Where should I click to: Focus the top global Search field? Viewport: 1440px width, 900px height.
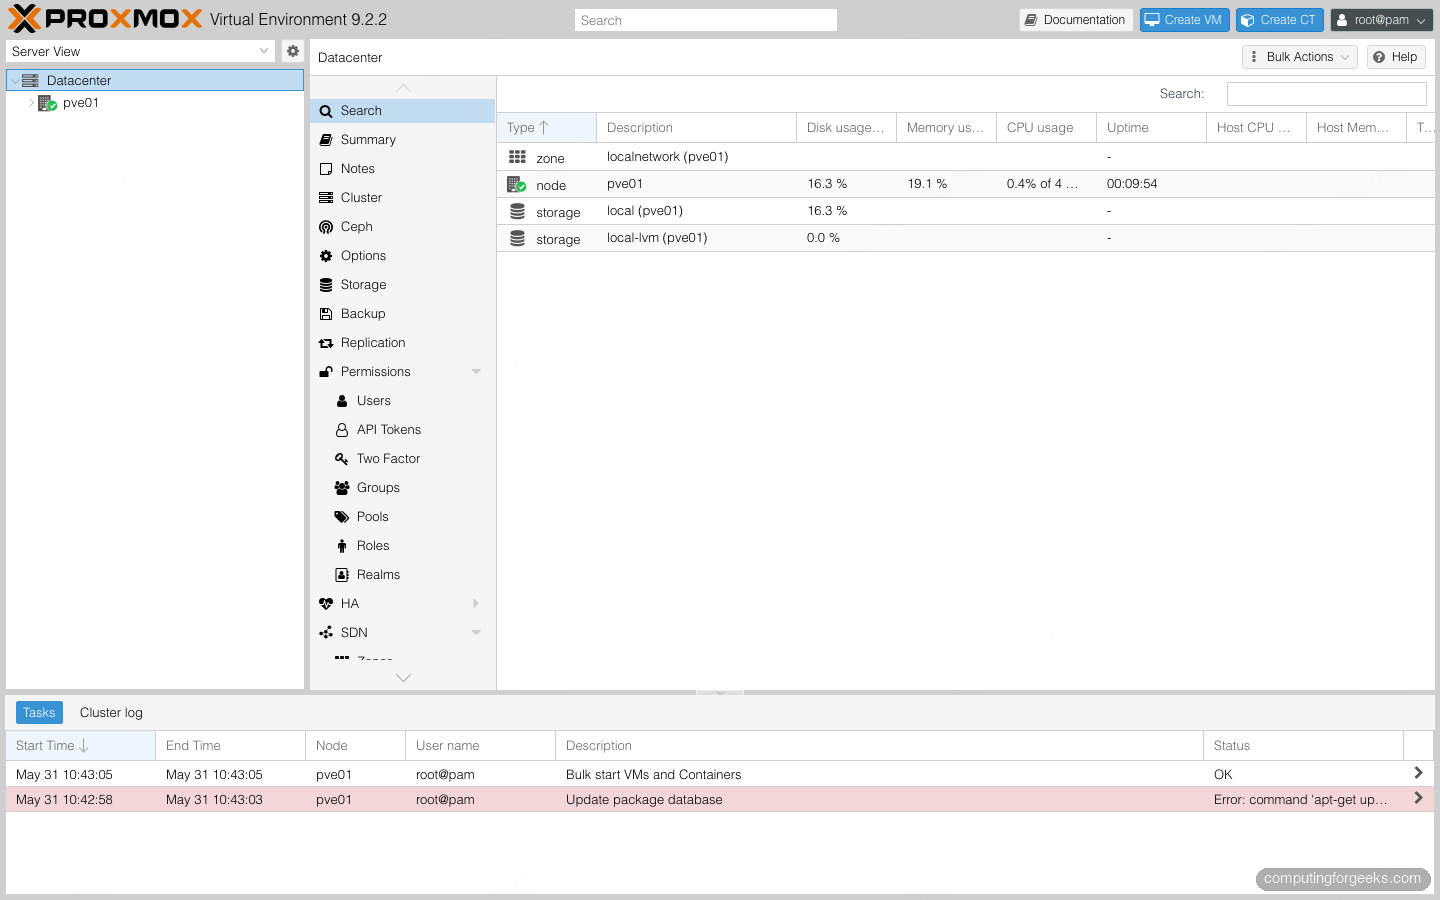[706, 20]
